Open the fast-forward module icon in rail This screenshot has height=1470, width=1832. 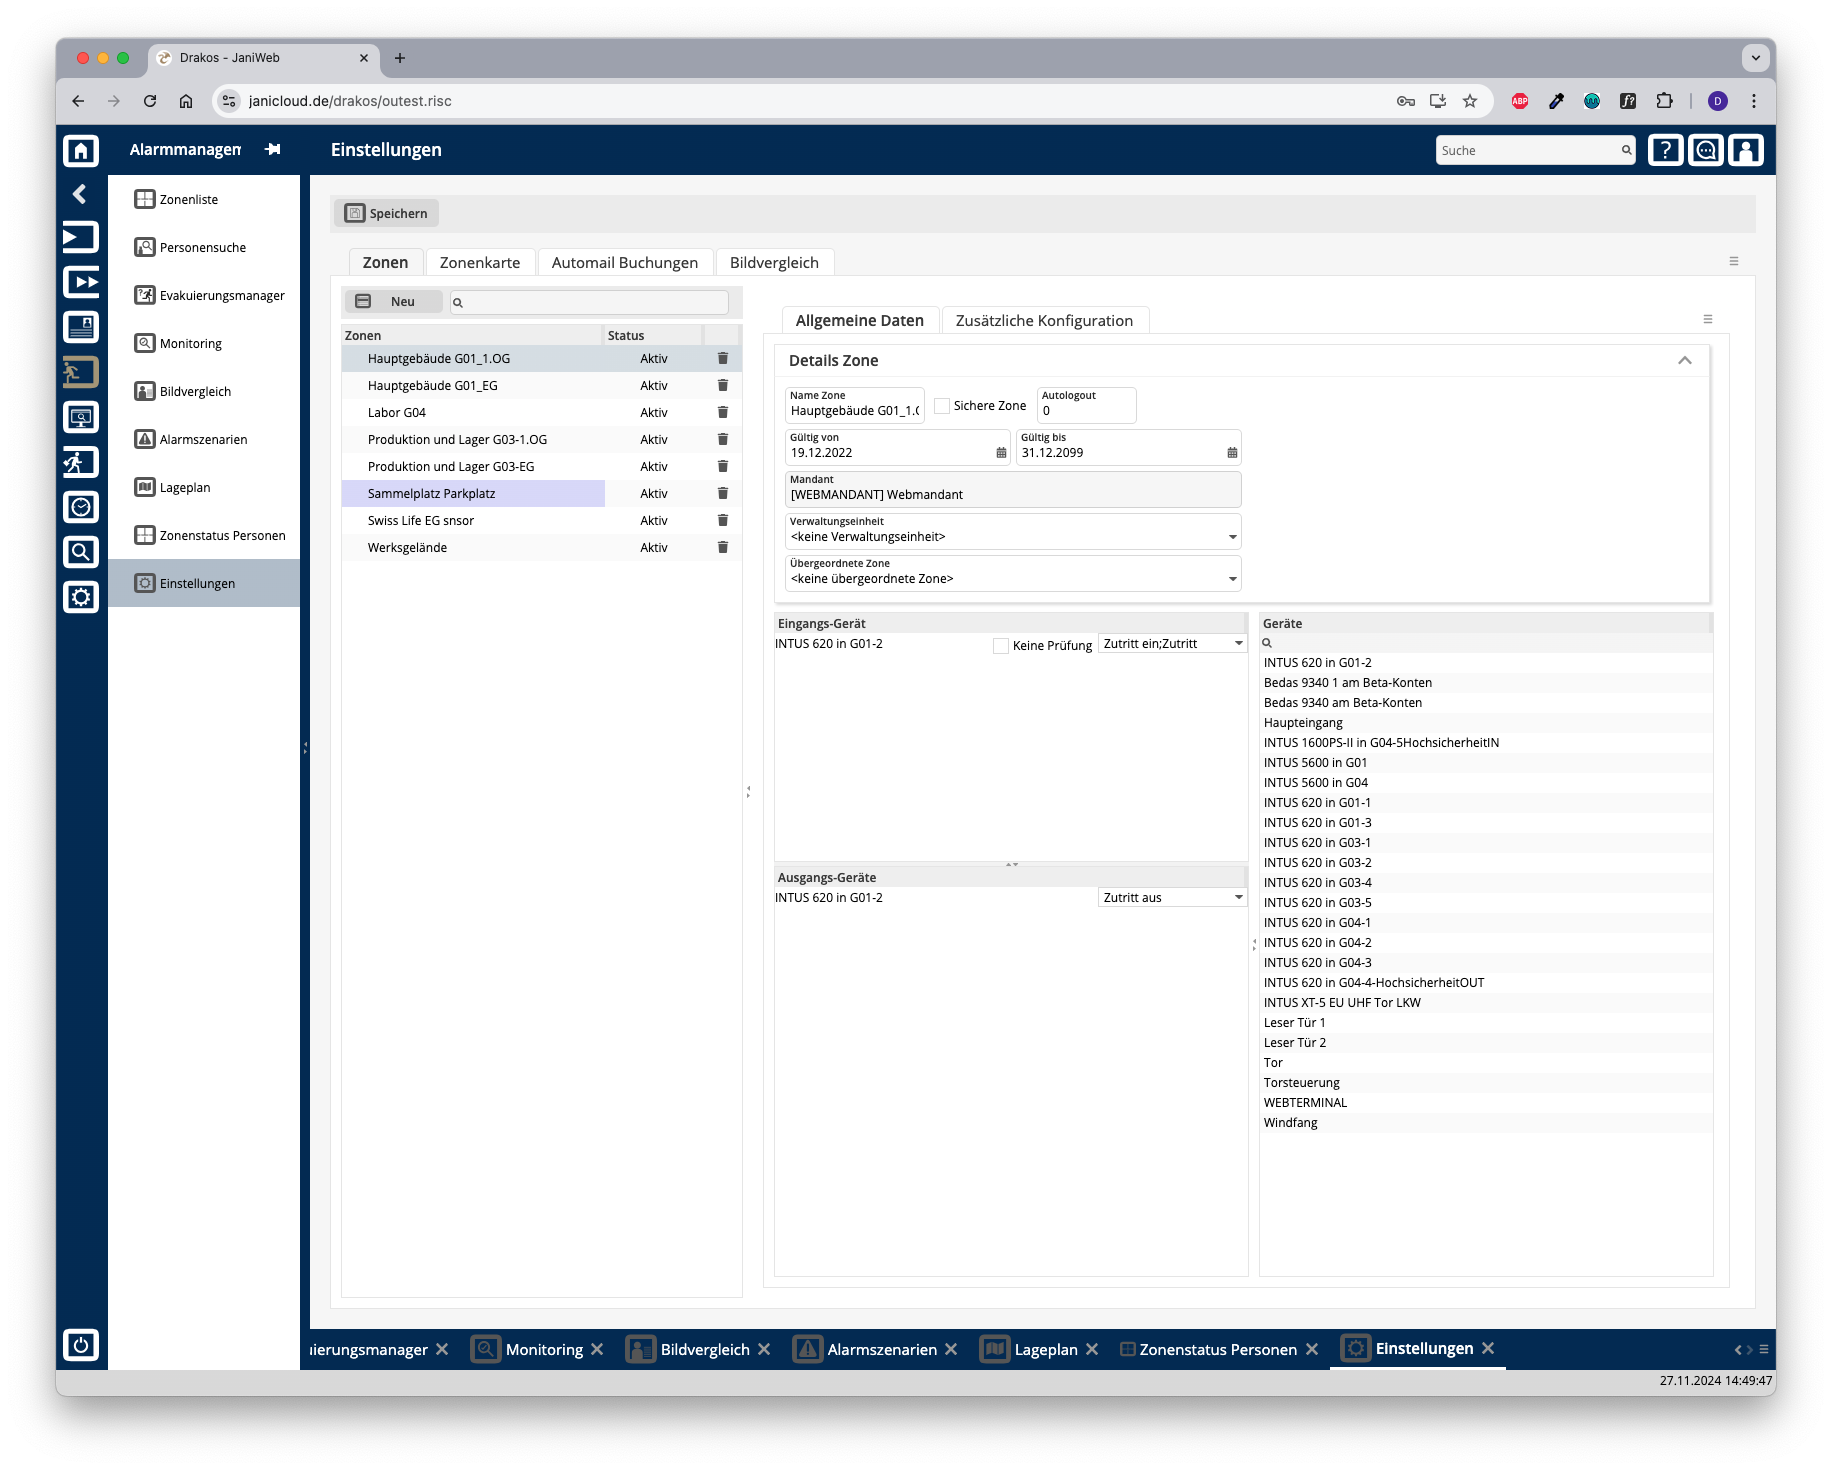pos(81,282)
